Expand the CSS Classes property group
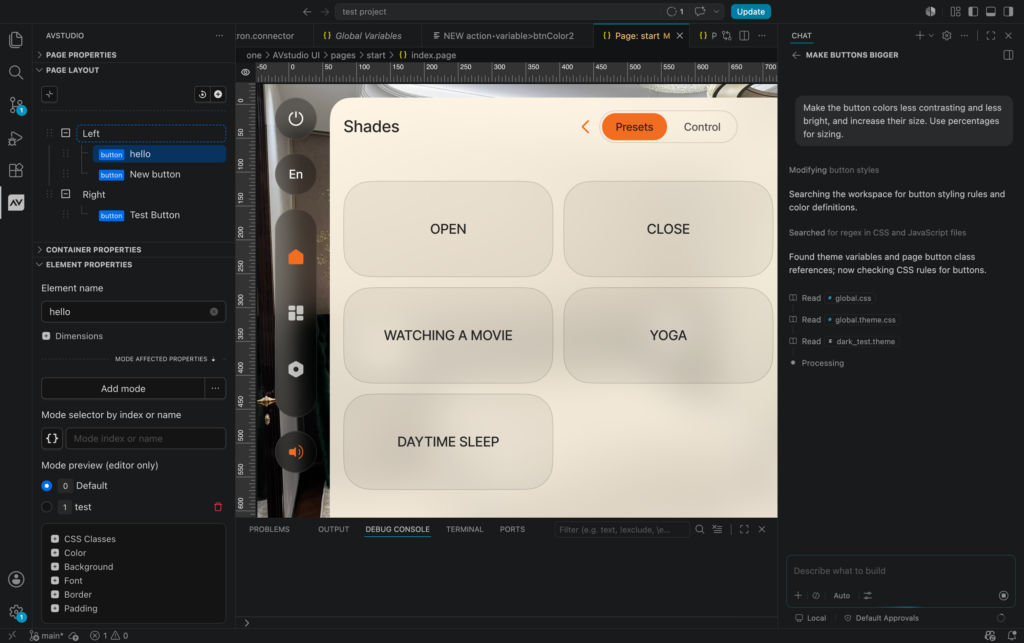The width and height of the screenshot is (1024, 643). [x=55, y=539]
